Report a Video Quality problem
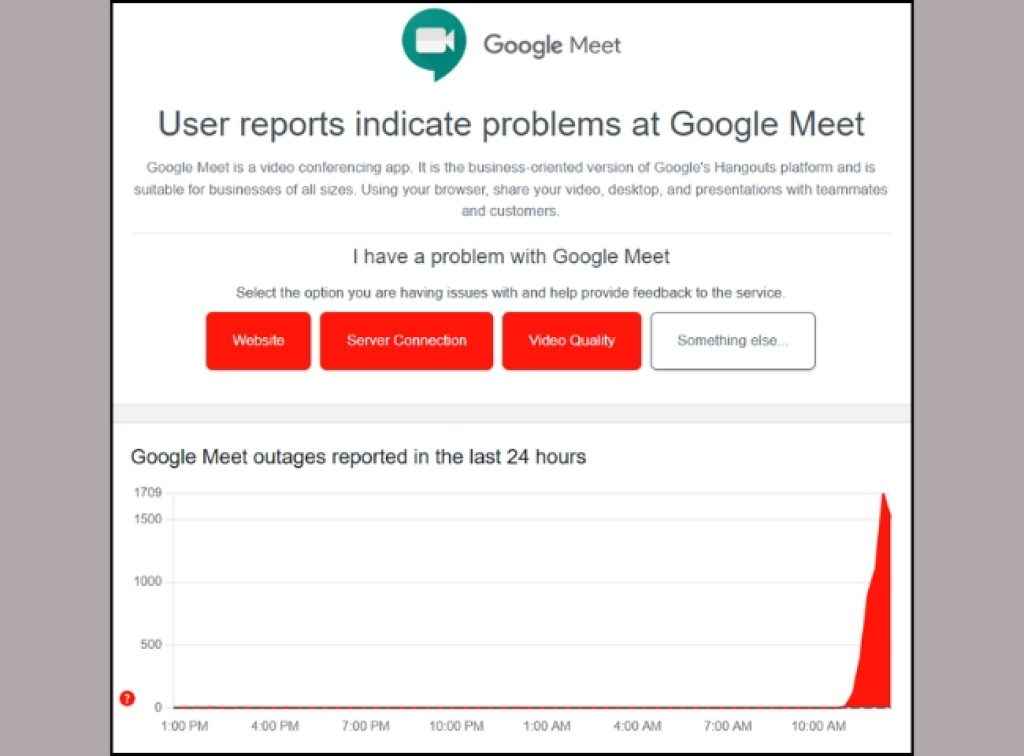 coord(571,341)
